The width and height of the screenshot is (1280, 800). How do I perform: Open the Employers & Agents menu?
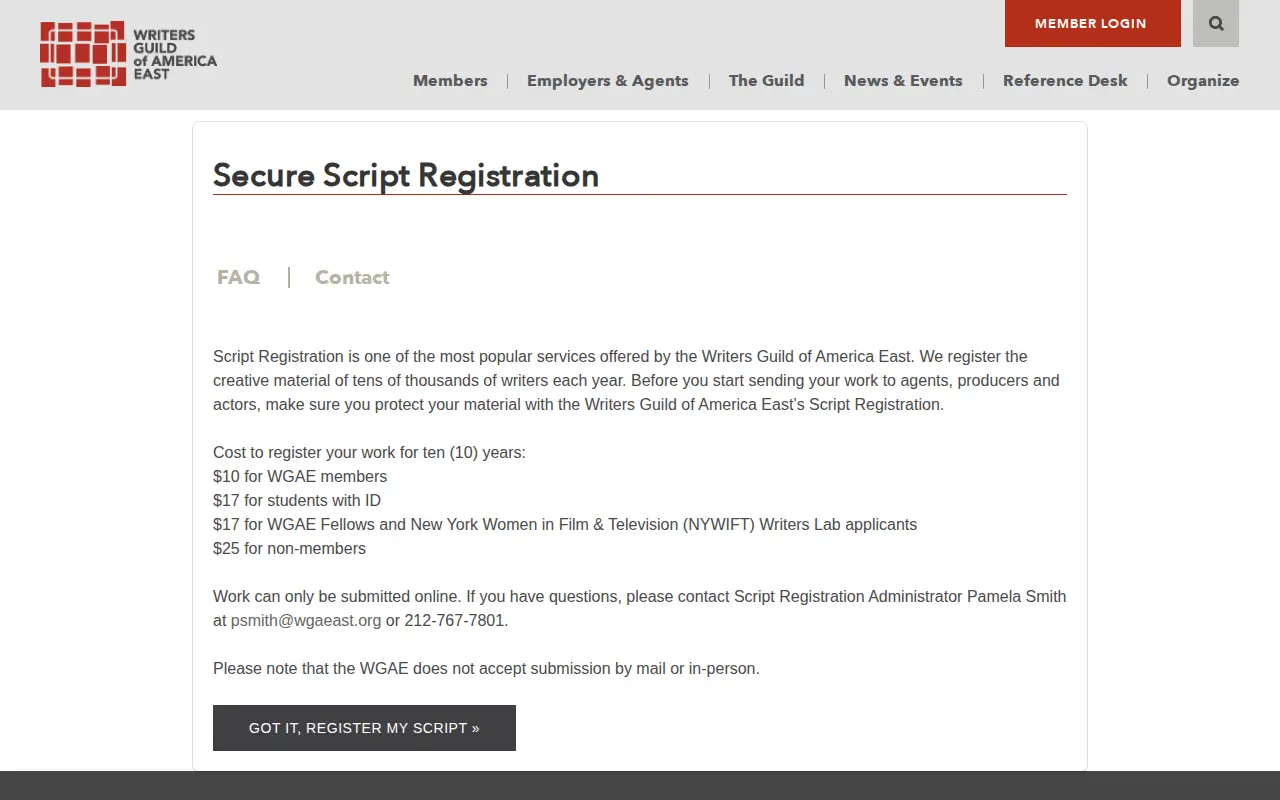click(608, 81)
